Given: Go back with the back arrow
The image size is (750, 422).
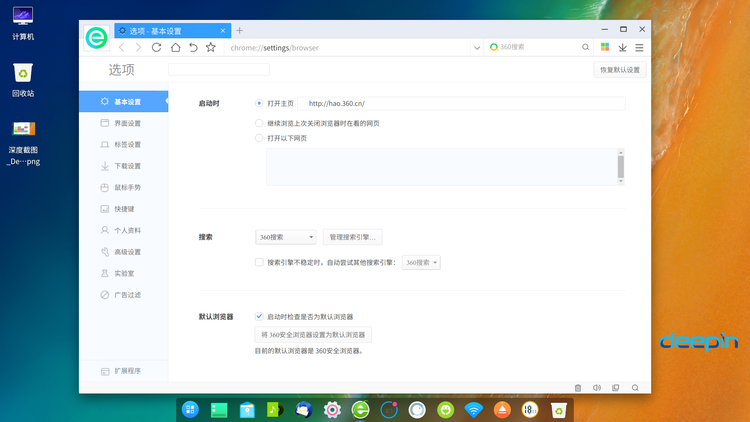Looking at the screenshot, I should pos(121,47).
